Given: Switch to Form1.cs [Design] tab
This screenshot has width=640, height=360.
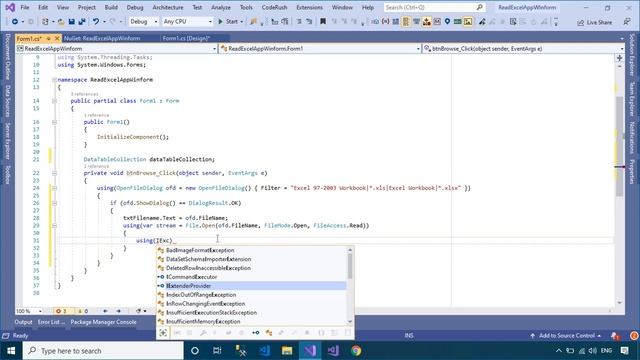Looking at the screenshot, I should point(187,38).
